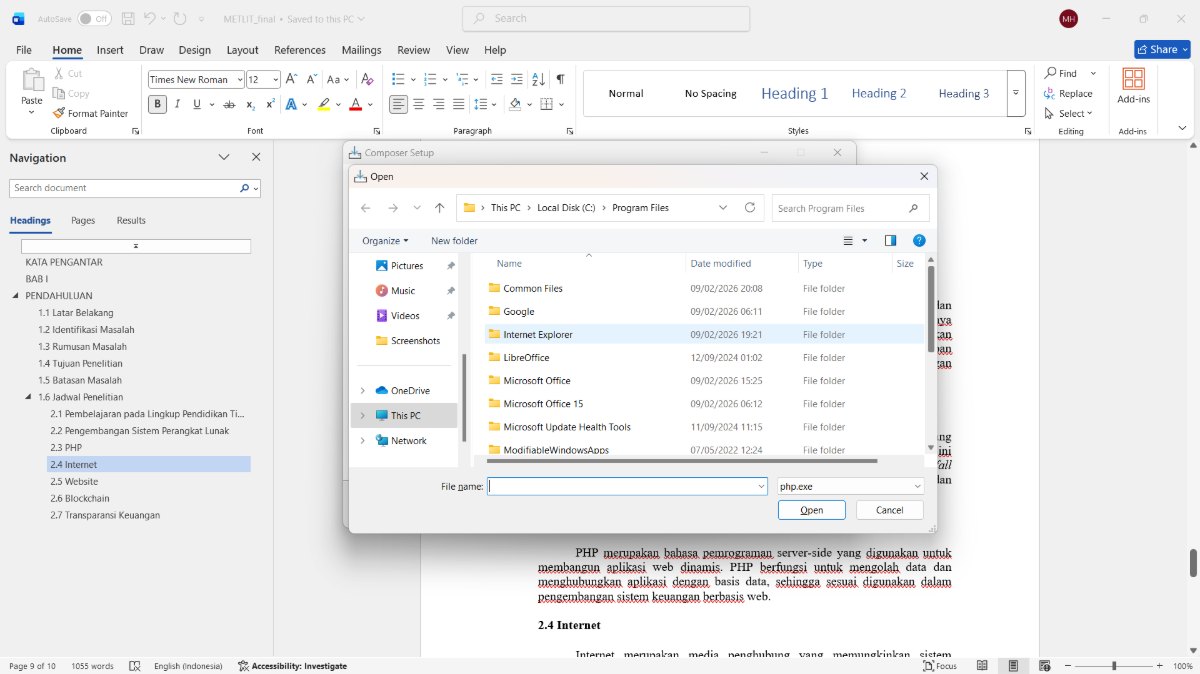This screenshot has height=674, width=1200.
Task: Click New folder in Open dialog
Action: point(454,241)
